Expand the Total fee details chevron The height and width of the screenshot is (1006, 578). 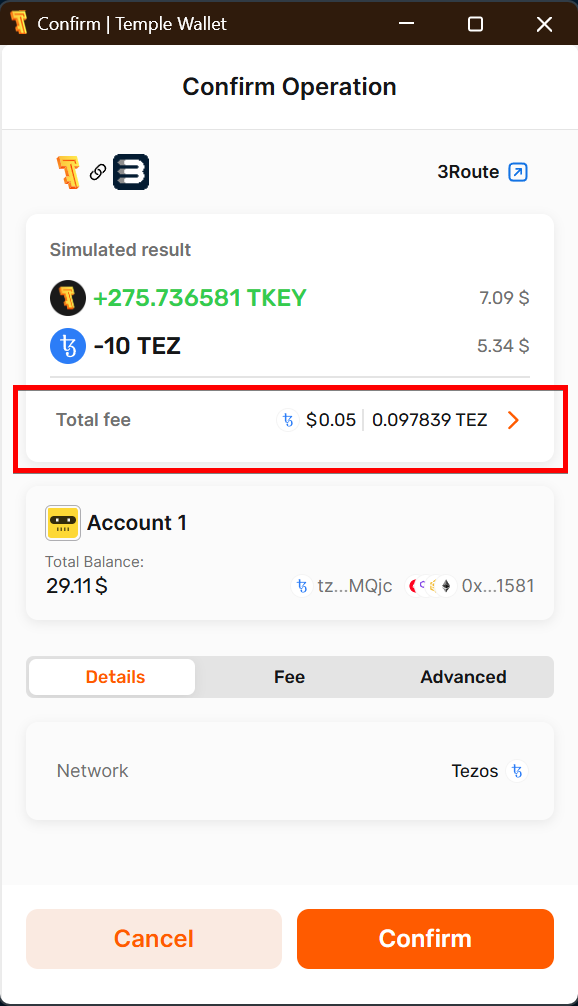pos(513,420)
